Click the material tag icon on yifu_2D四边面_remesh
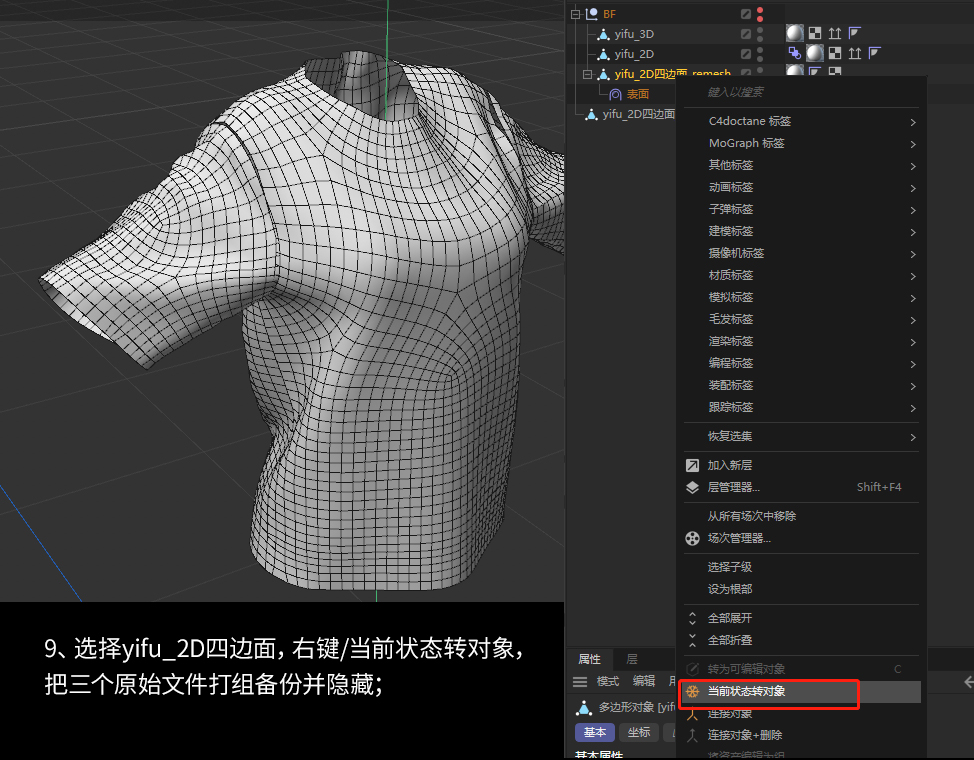Viewport: 974px width, 760px height. tap(793, 71)
